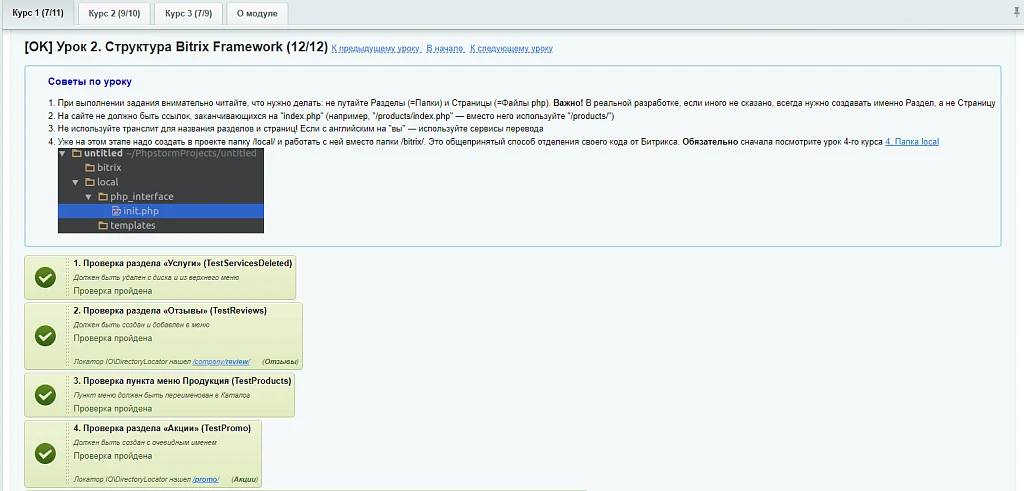Click the '(Акции)' label in the TestPromo card

coord(245,479)
